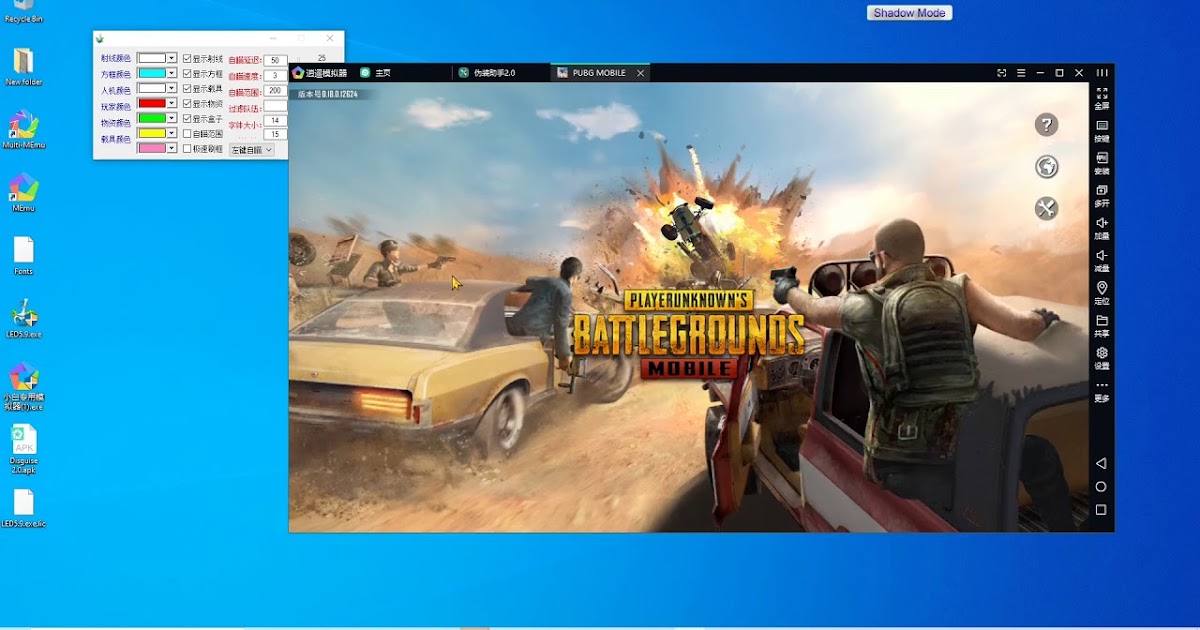Uncheck the 显示盒子 checkbox

point(187,118)
